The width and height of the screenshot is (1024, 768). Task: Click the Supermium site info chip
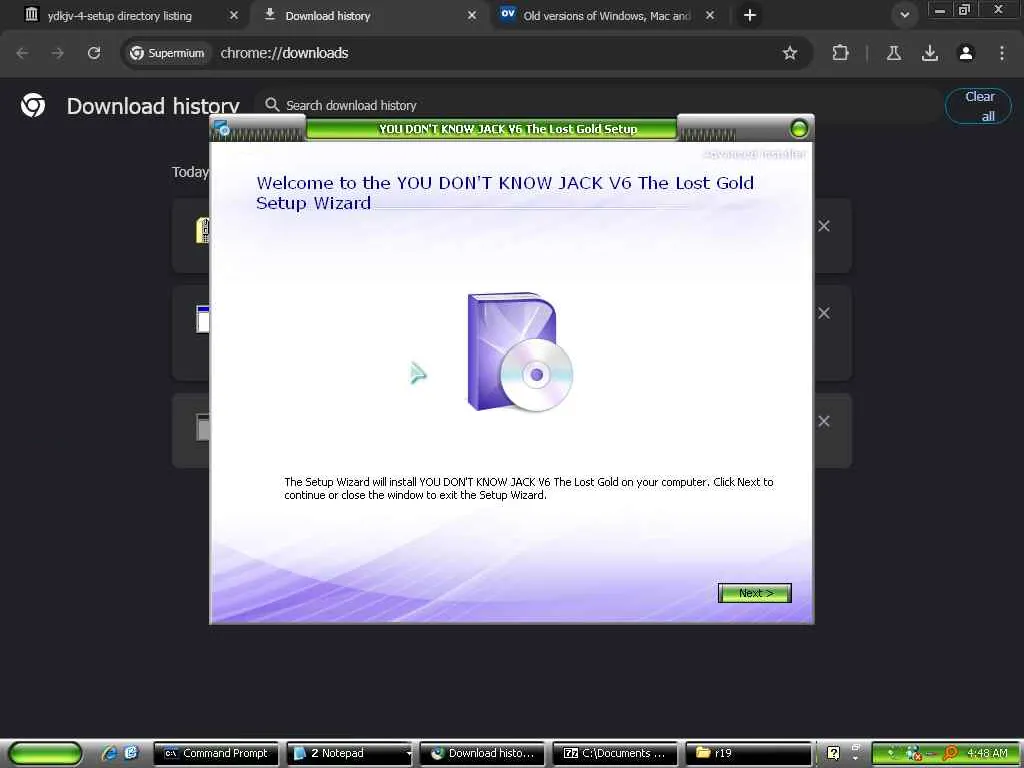pos(167,53)
